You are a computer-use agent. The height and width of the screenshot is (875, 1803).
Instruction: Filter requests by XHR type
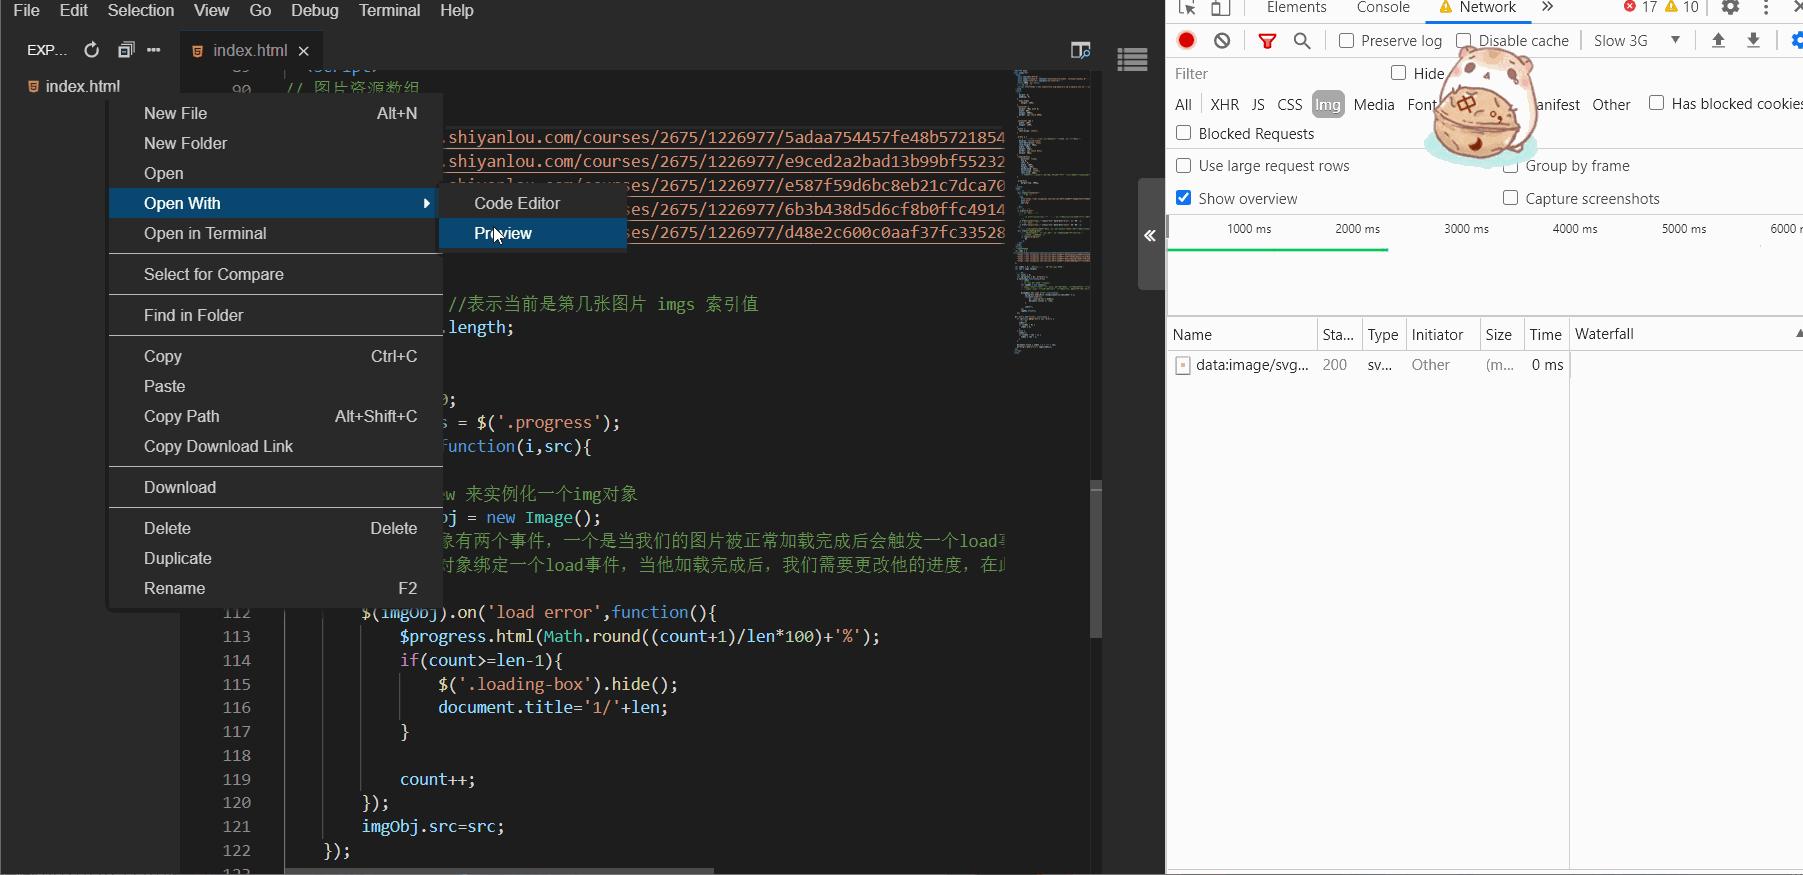pyautogui.click(x=1224, y=104)
